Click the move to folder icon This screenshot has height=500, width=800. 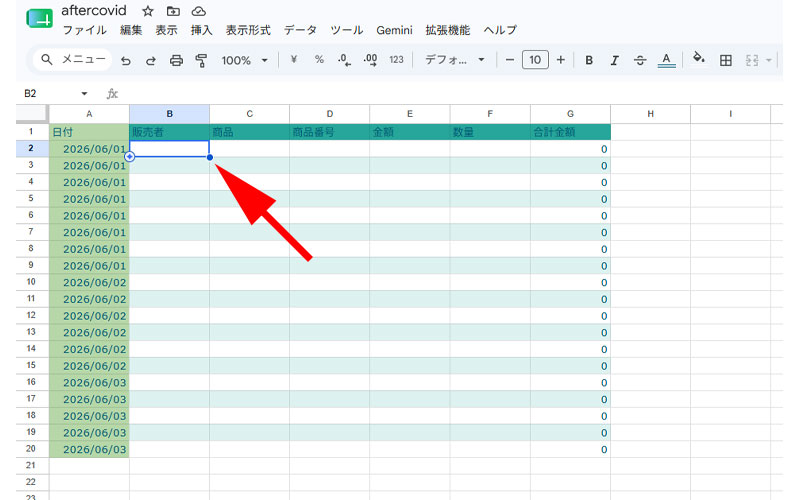pos(173,11)
